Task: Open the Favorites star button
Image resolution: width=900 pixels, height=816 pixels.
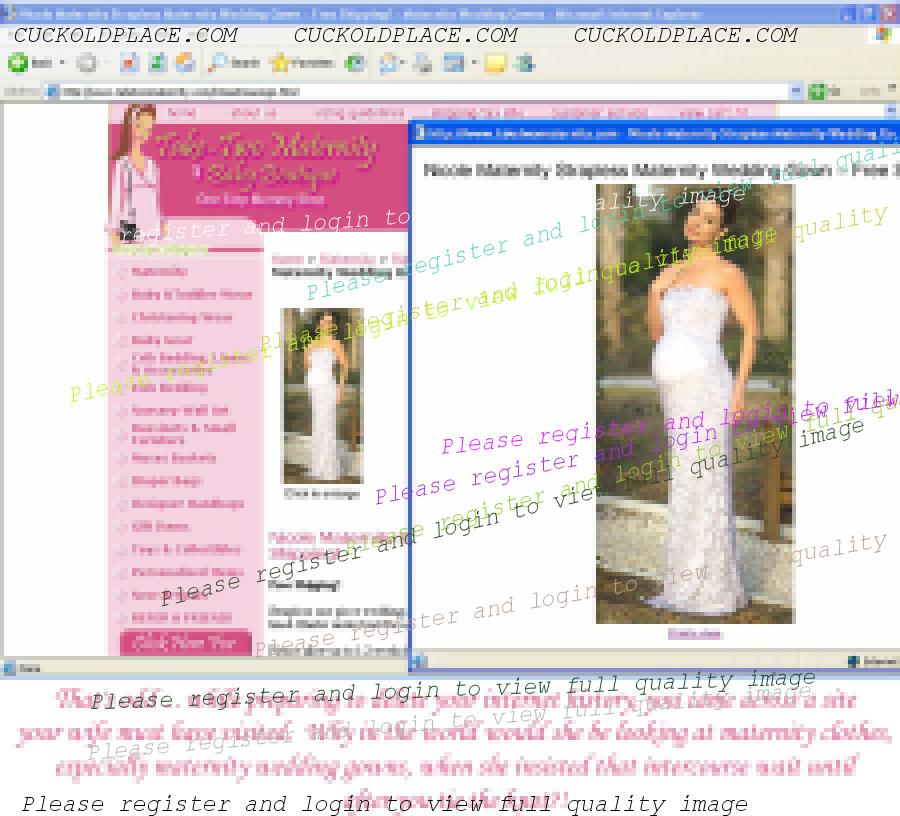Action: point(300,63)
